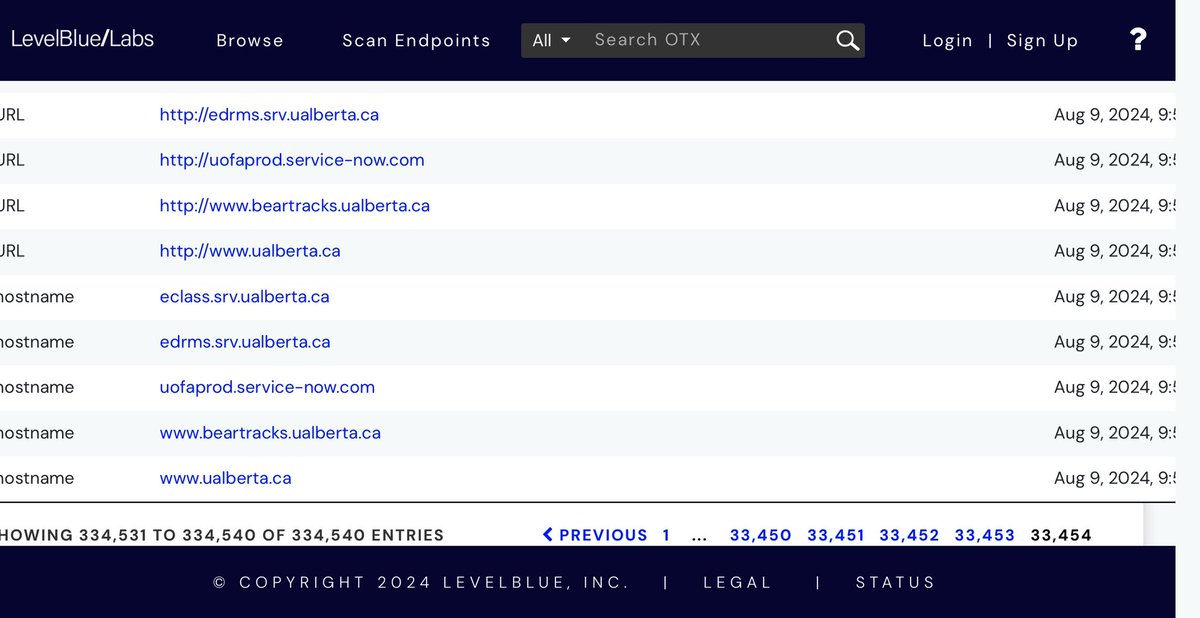Open the Browse menu item
The width and height of the screenshot is (1200, 618).
tap(250, 41)
